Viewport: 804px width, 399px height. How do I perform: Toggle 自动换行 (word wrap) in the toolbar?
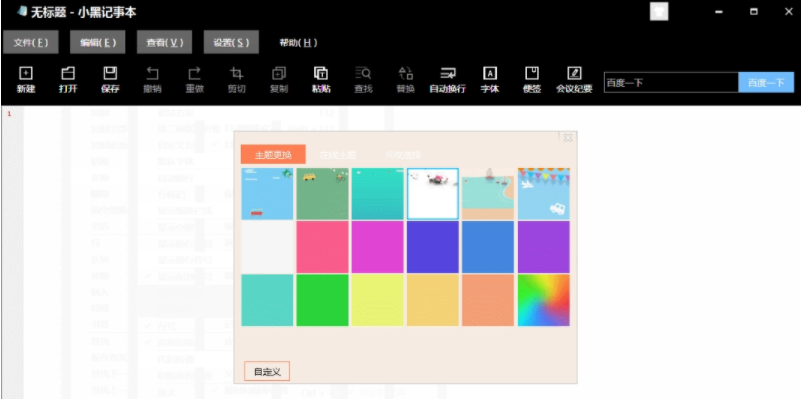click(448, 79)
